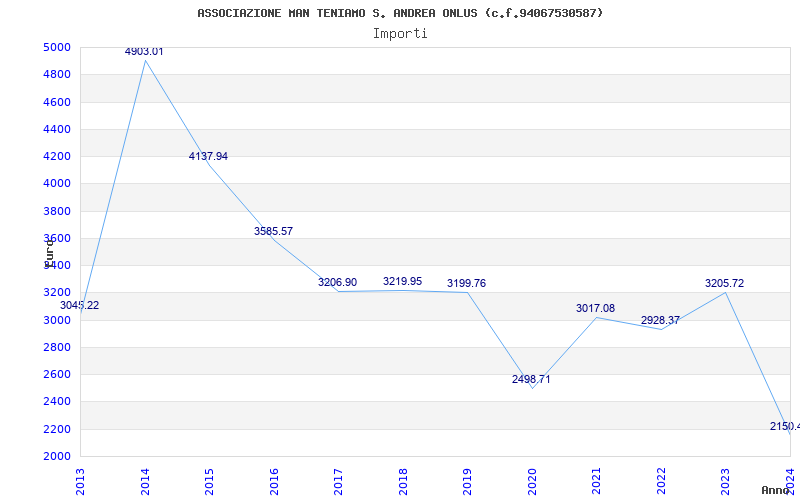Select the 3219.95 data label

tap(403, 281)
